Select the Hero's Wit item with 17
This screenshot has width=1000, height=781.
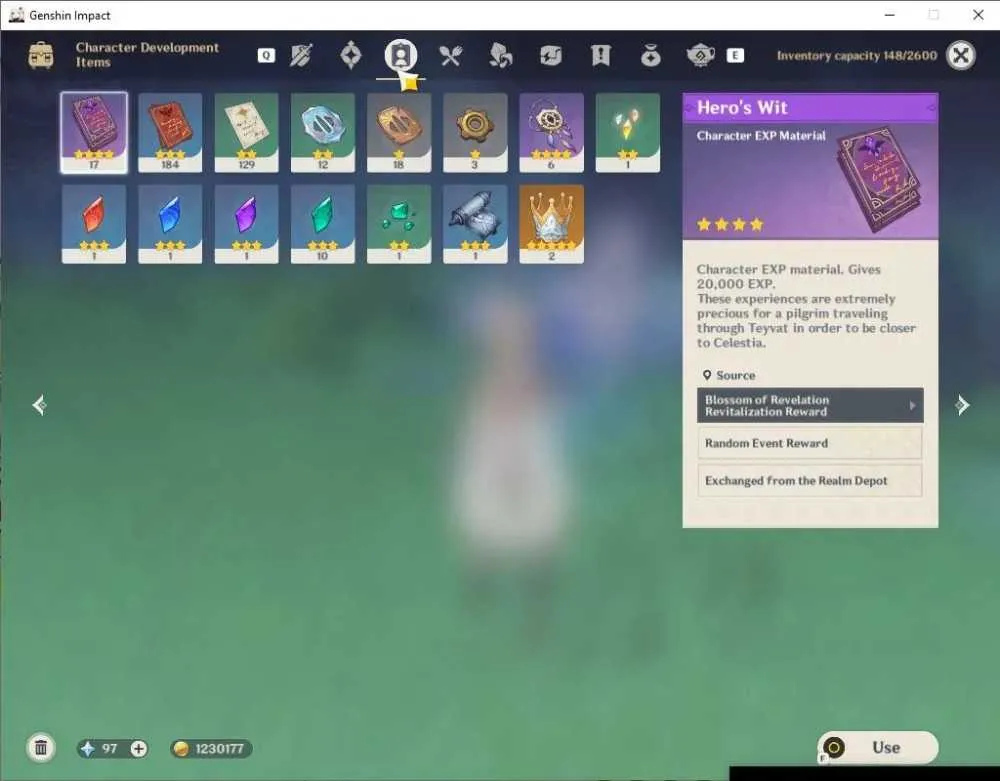(94, 133)
